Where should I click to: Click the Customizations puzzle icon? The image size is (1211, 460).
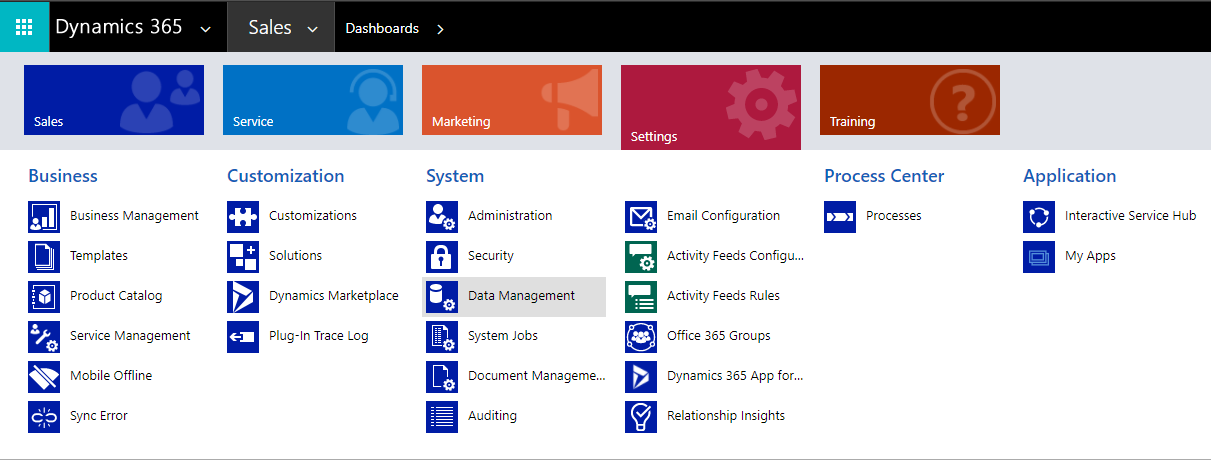click(x=243, y=217)
